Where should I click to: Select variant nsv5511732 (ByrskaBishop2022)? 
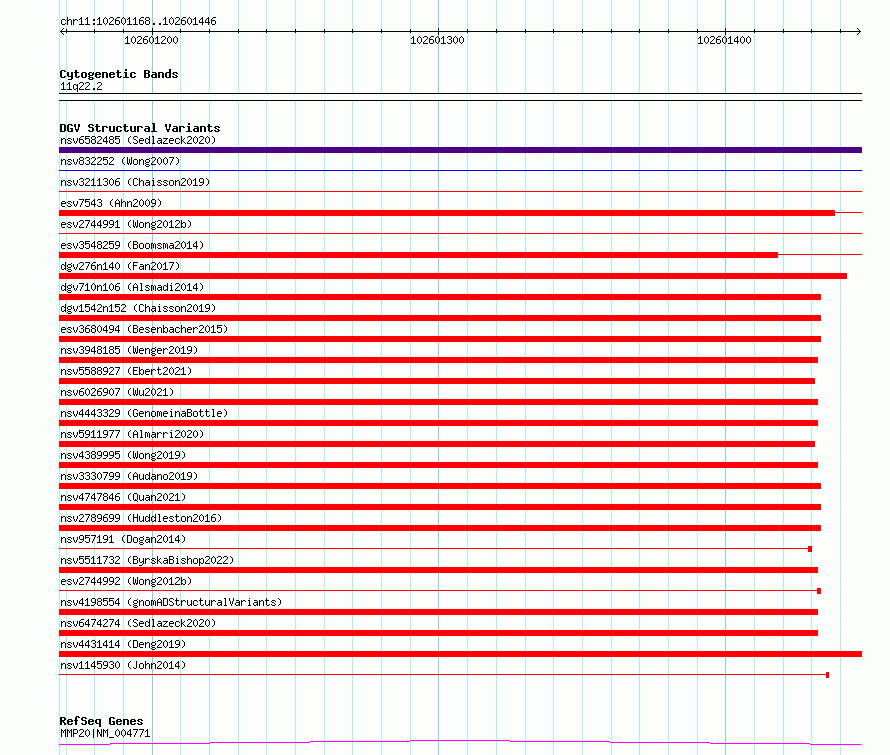click(x=147, y=560)
